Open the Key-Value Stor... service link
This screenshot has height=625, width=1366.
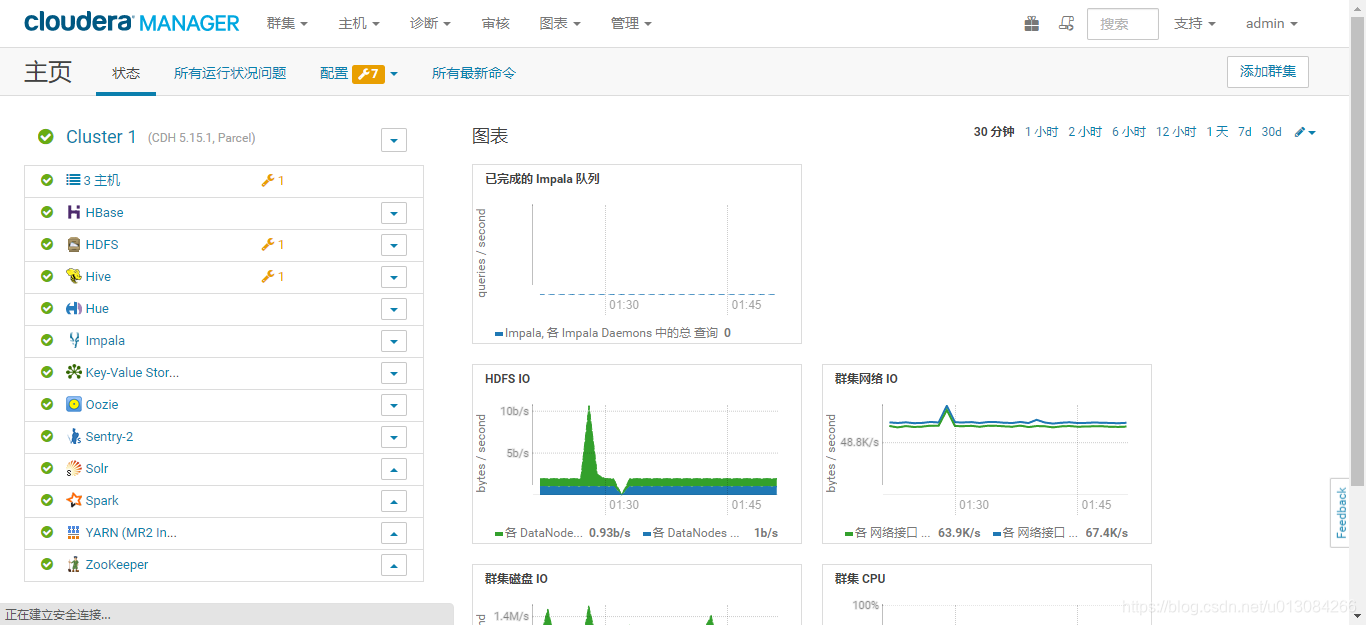coord(132,372)
